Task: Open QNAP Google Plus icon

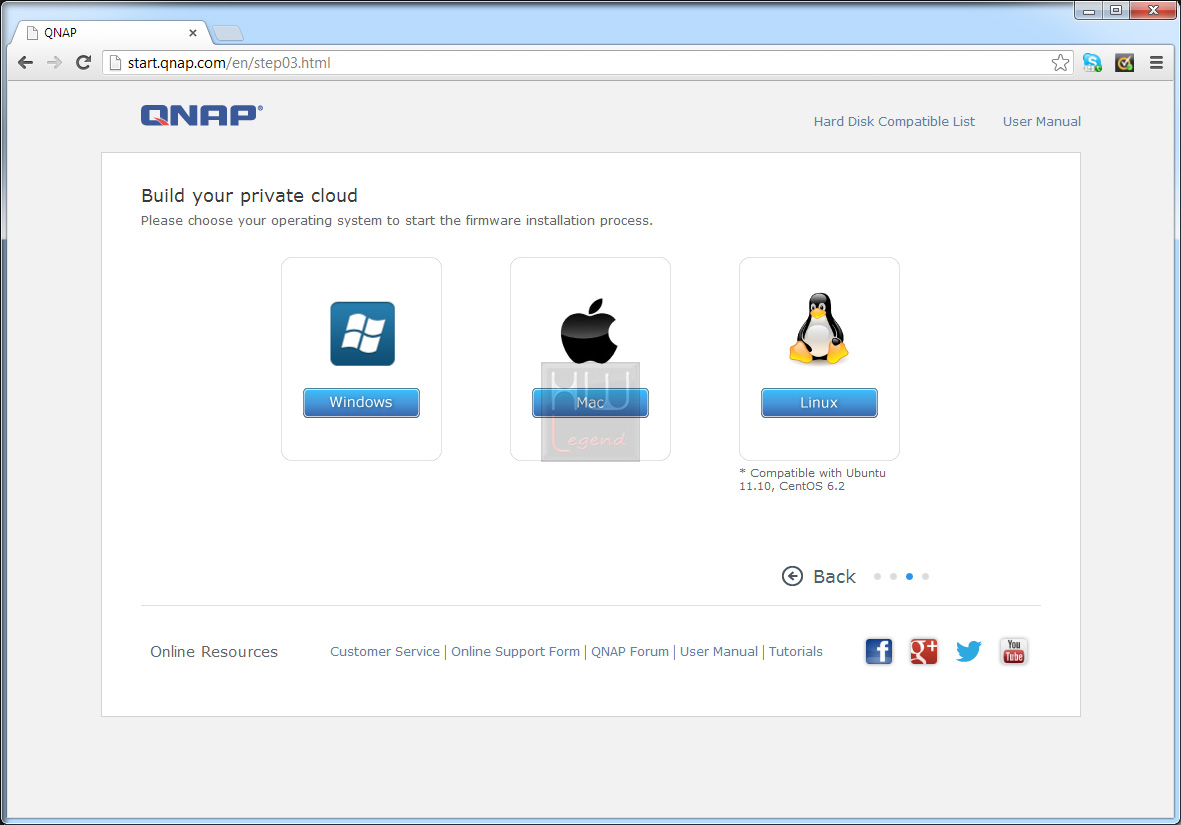Action: (923, 651)
